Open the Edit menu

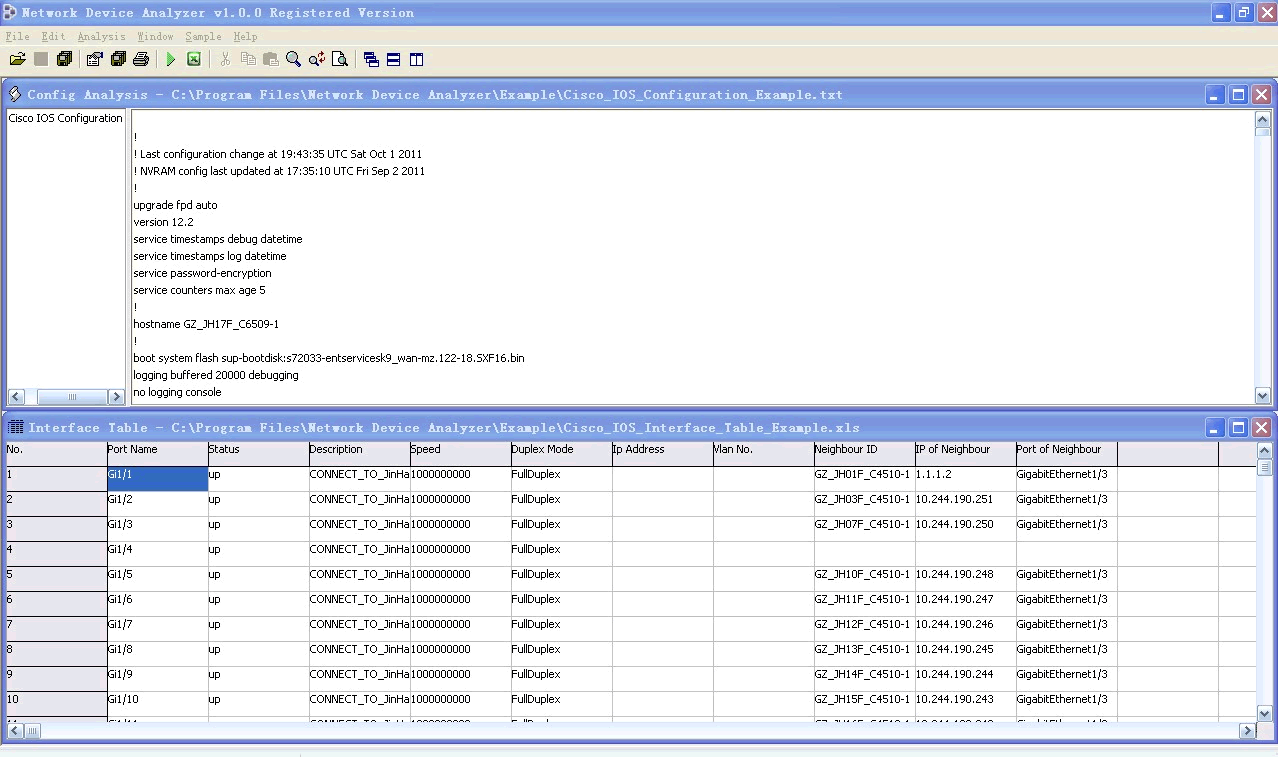click(x=53, y=37)
